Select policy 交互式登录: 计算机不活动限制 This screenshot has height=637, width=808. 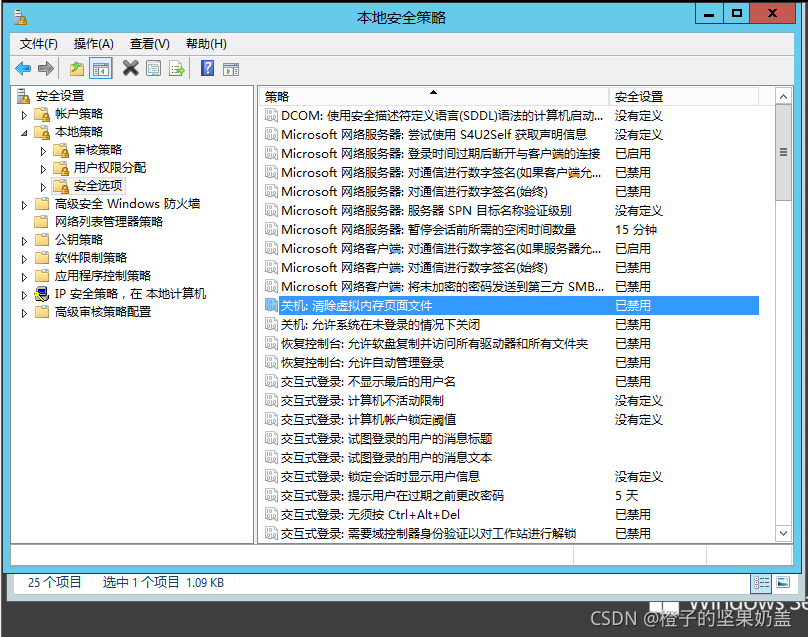click(362, 400)
